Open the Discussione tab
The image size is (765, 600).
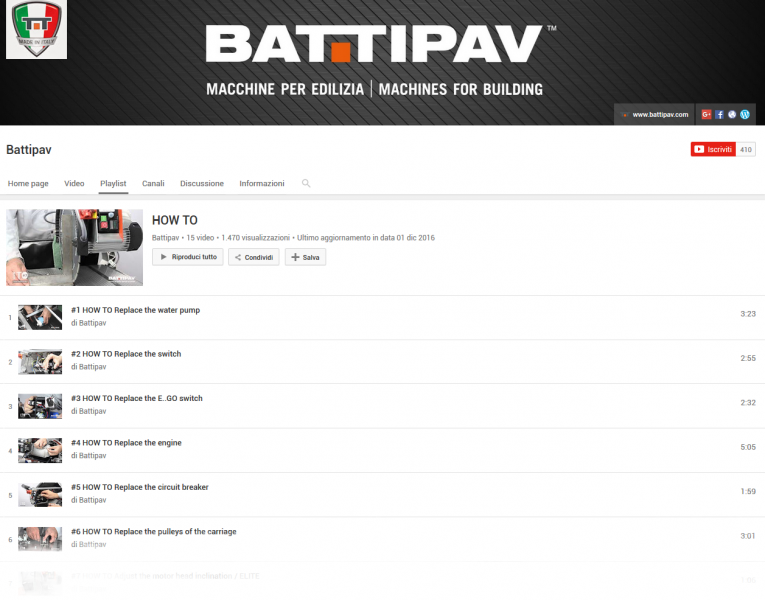pos(202,183)
